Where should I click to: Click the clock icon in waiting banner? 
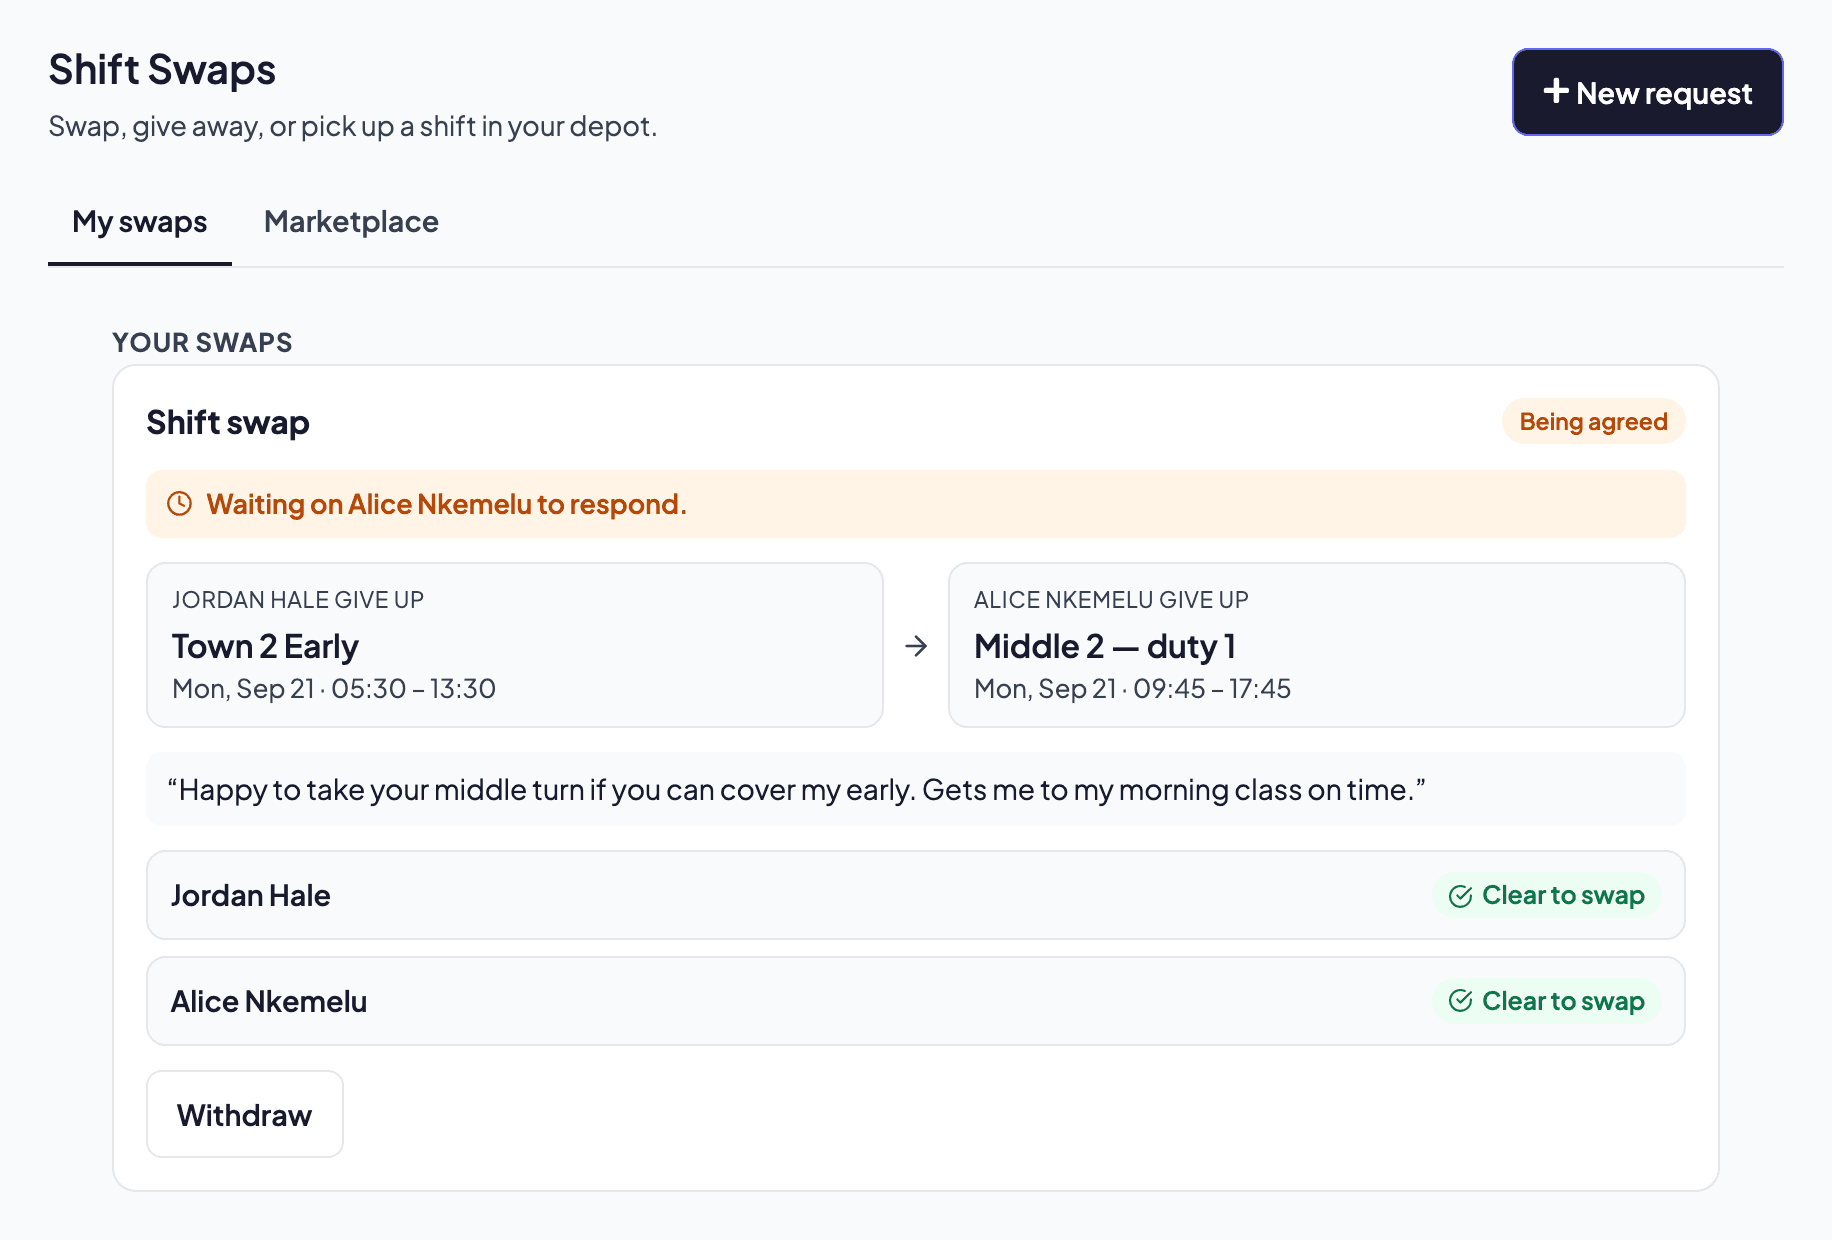pos(179,503)
